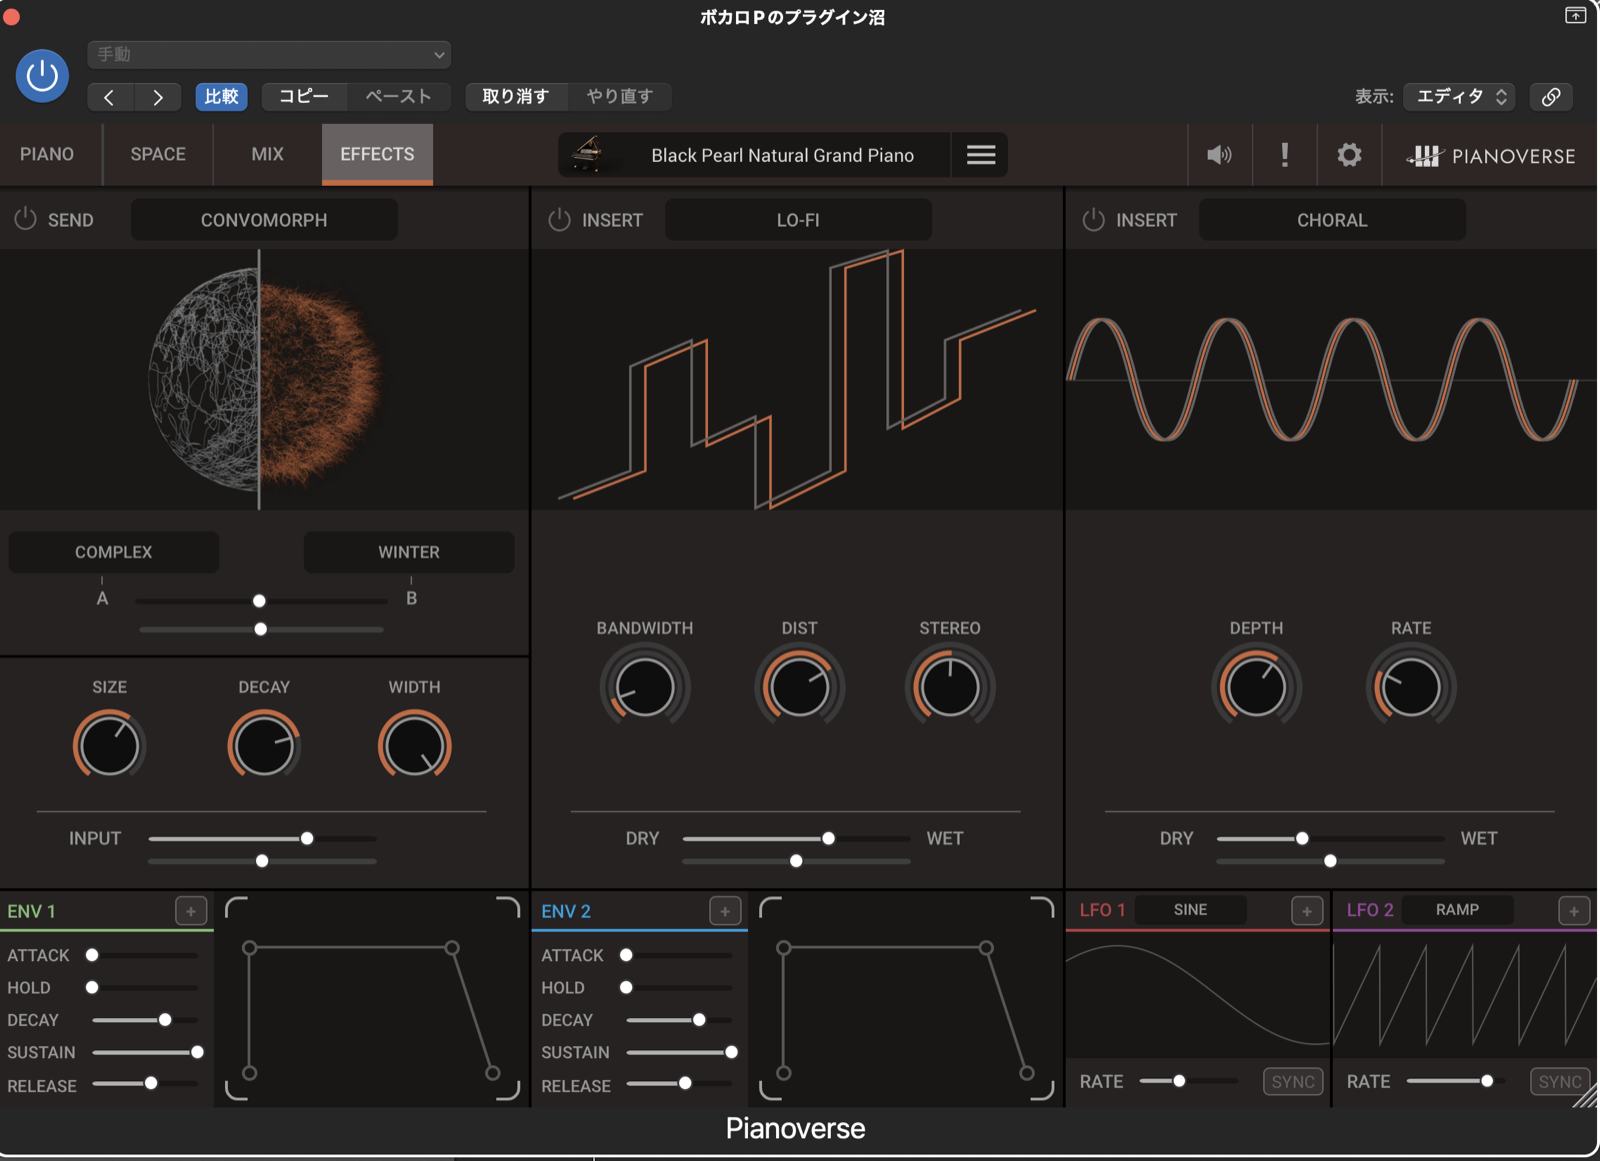Toggle the plugin power button
This screenshot has height=1161, width=1600.
(42, 75)
